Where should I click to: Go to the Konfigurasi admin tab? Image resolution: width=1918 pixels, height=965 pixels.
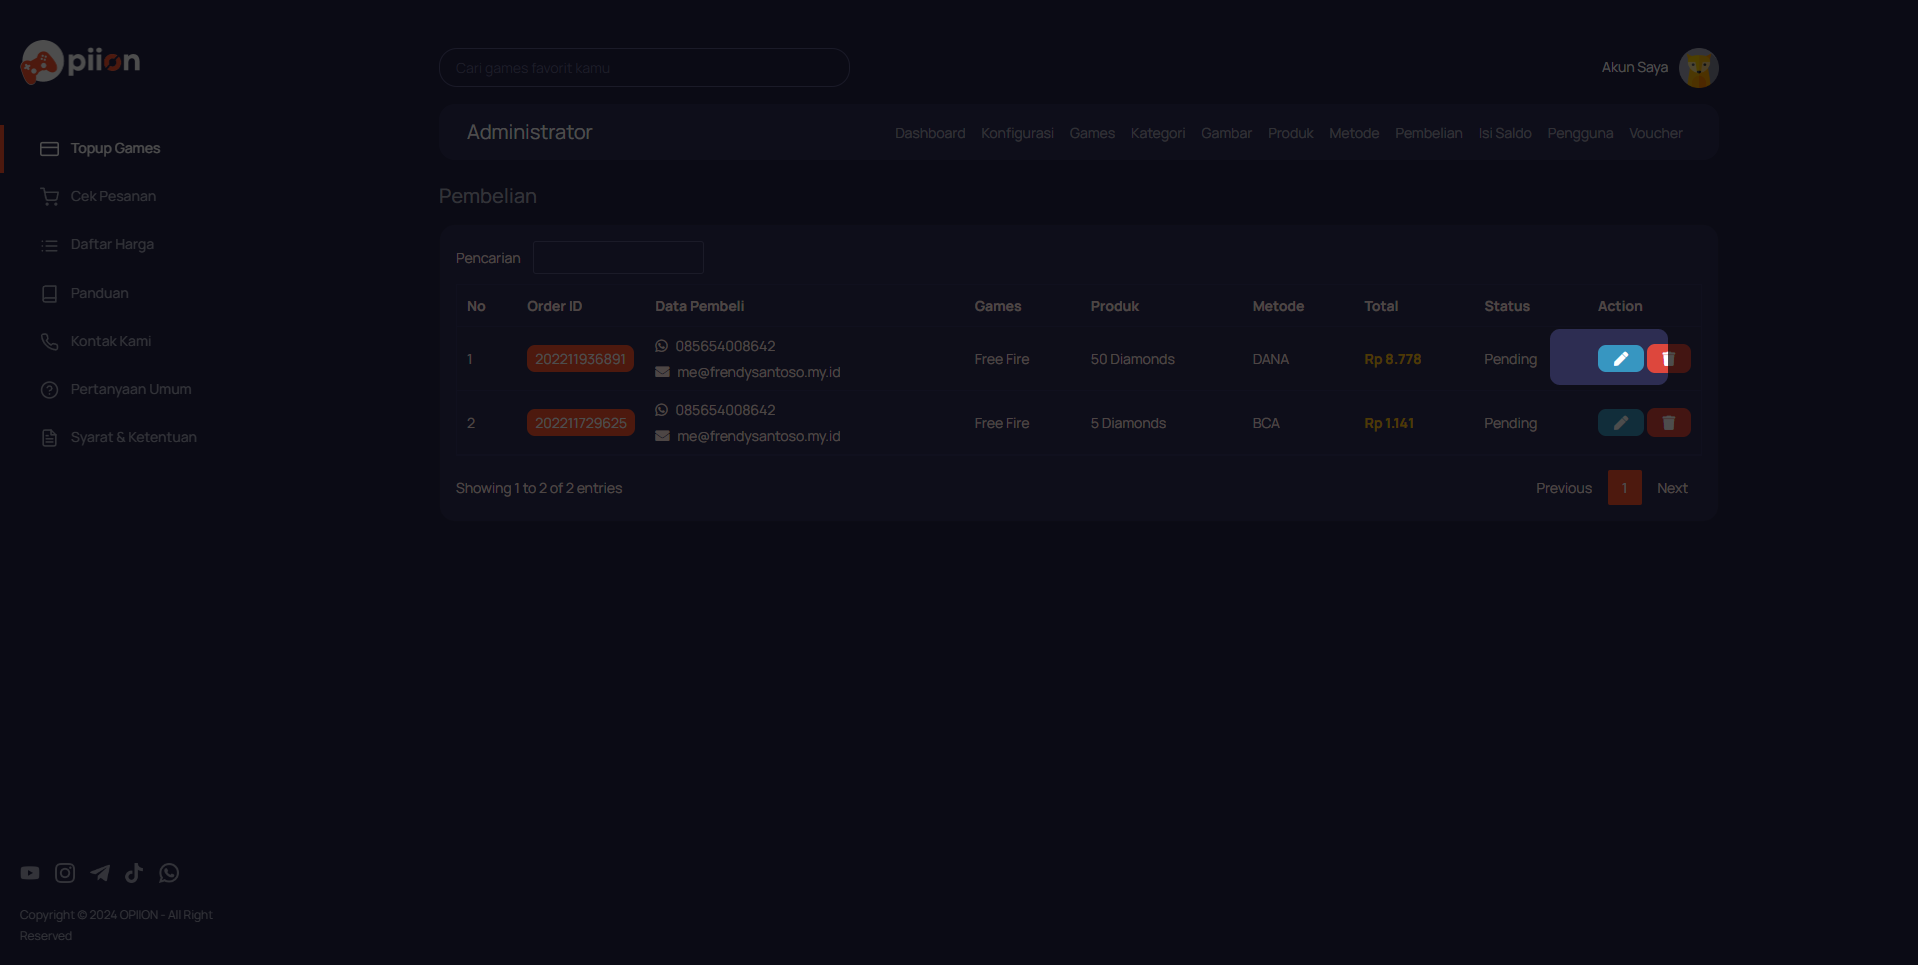pos(1017,133)
